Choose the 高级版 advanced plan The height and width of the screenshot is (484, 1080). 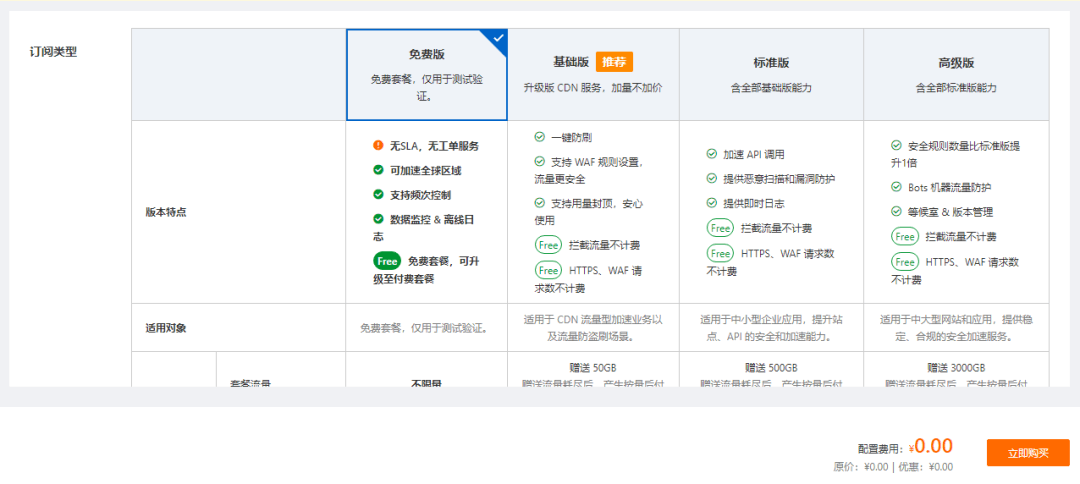(956, 62)
